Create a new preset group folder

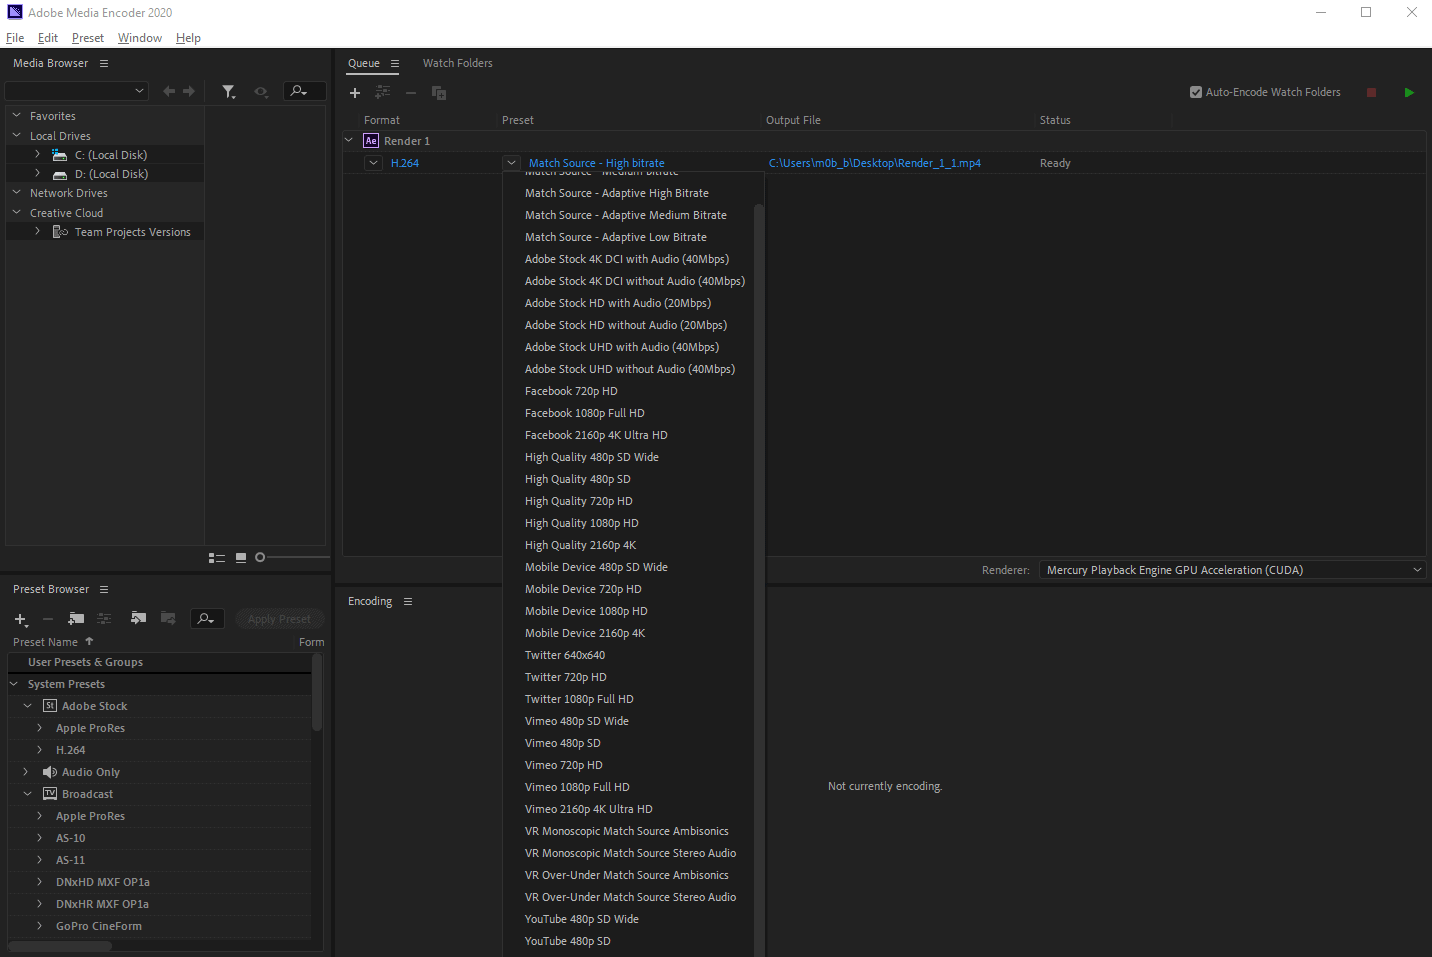(76, 619)
